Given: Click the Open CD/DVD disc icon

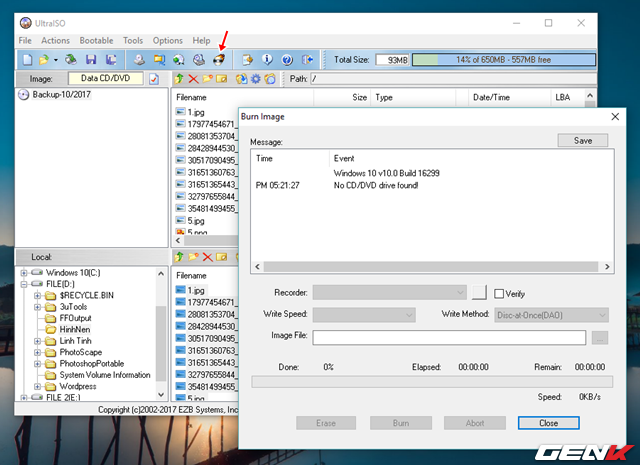Looking at the screenshot, I should click(x=71, y=60).
